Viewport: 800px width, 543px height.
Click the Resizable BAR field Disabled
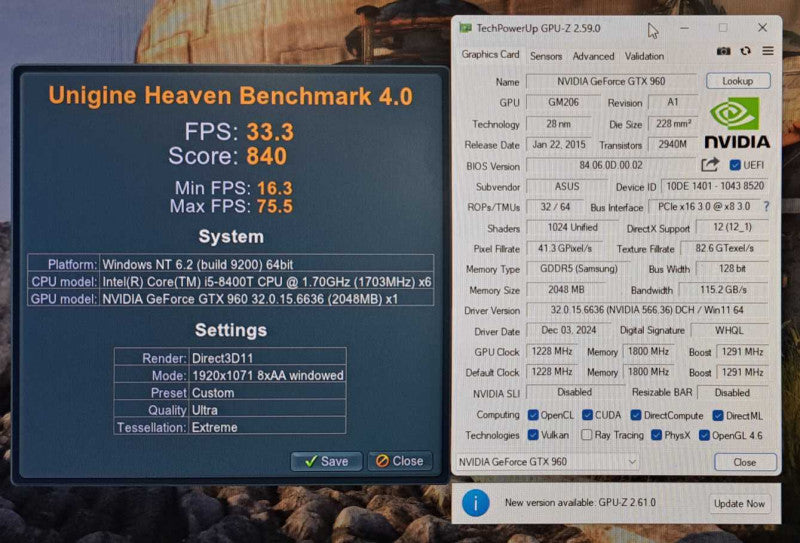(733, 393)
